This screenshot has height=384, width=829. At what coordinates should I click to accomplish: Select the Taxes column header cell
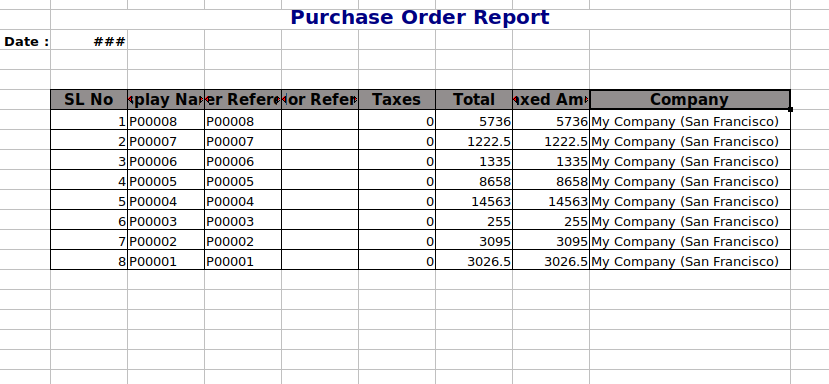click(x=397, y=99)
